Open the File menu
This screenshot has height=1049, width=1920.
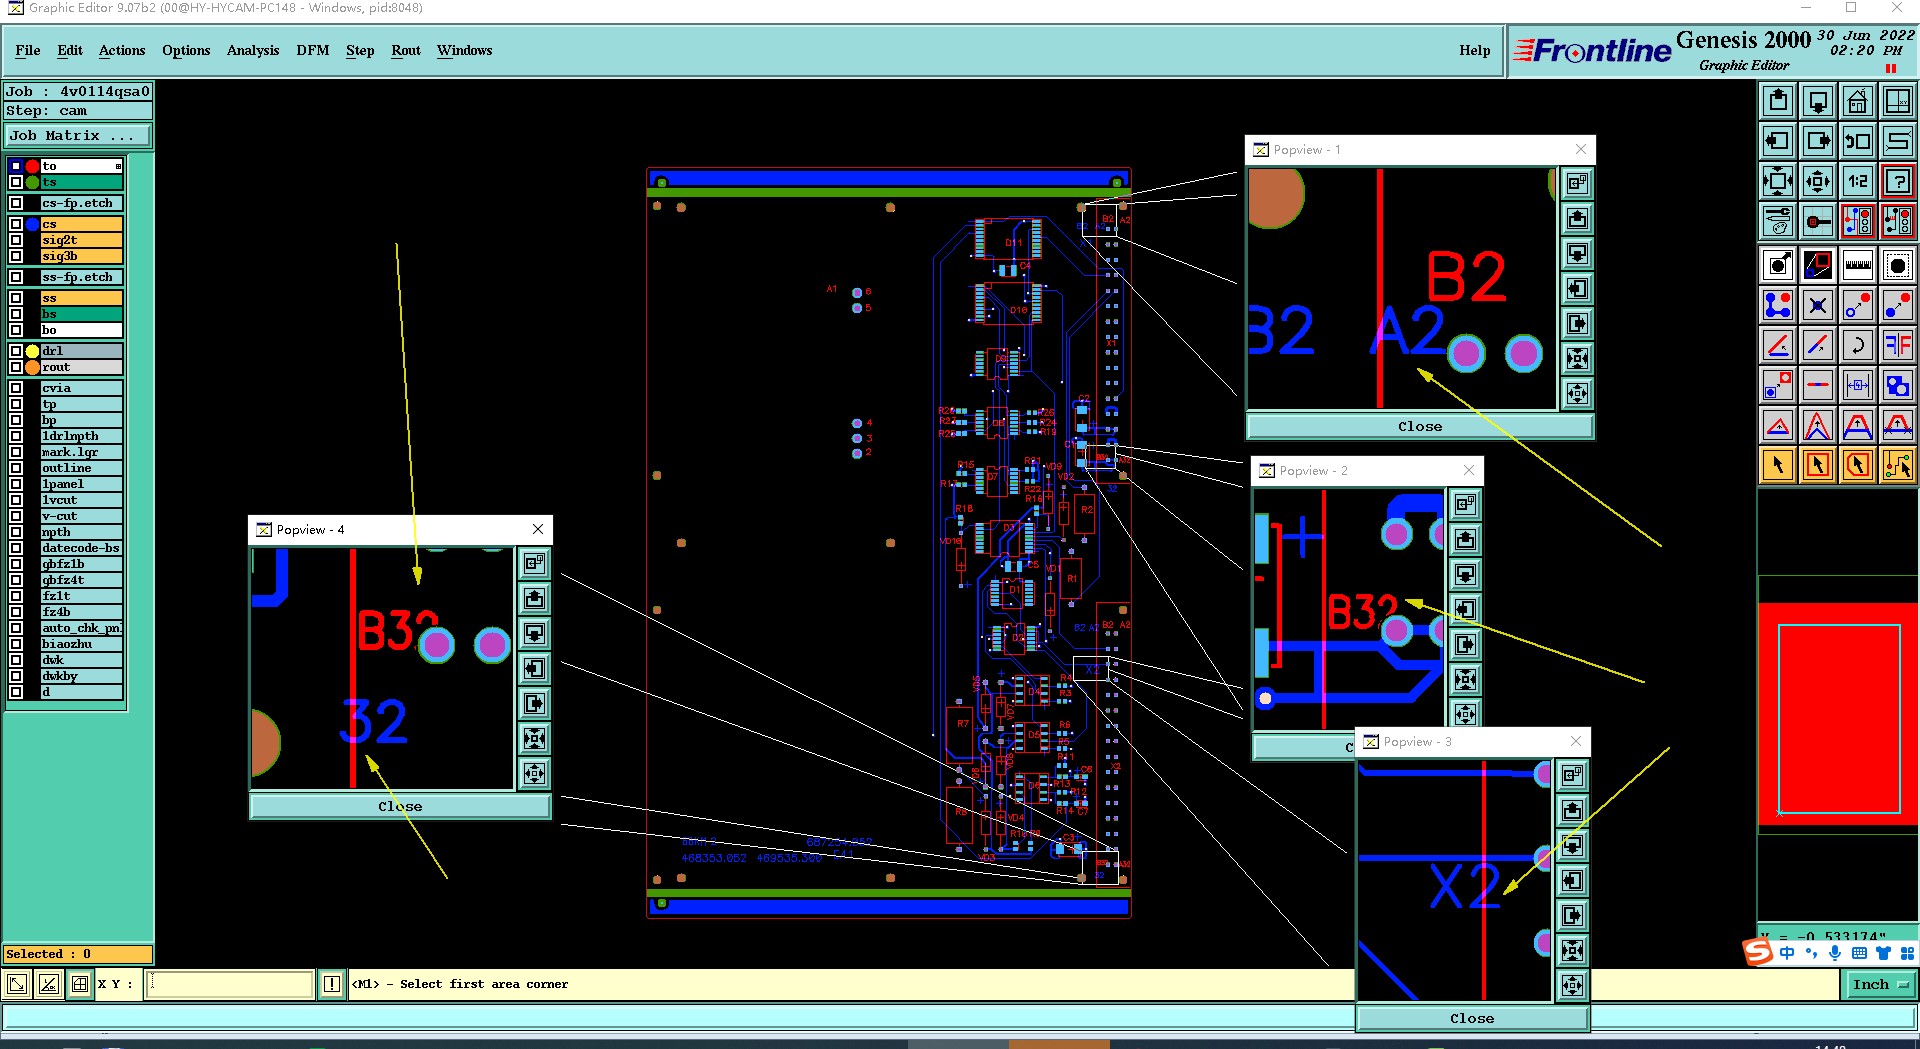point(28,50)
